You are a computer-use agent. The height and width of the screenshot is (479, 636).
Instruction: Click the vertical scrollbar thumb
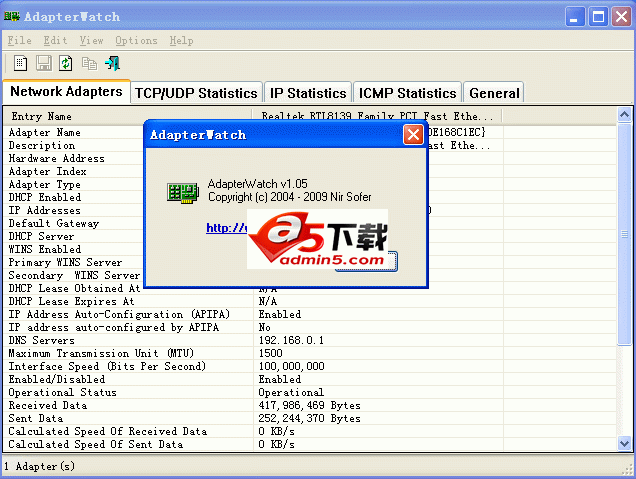[624, 234]
